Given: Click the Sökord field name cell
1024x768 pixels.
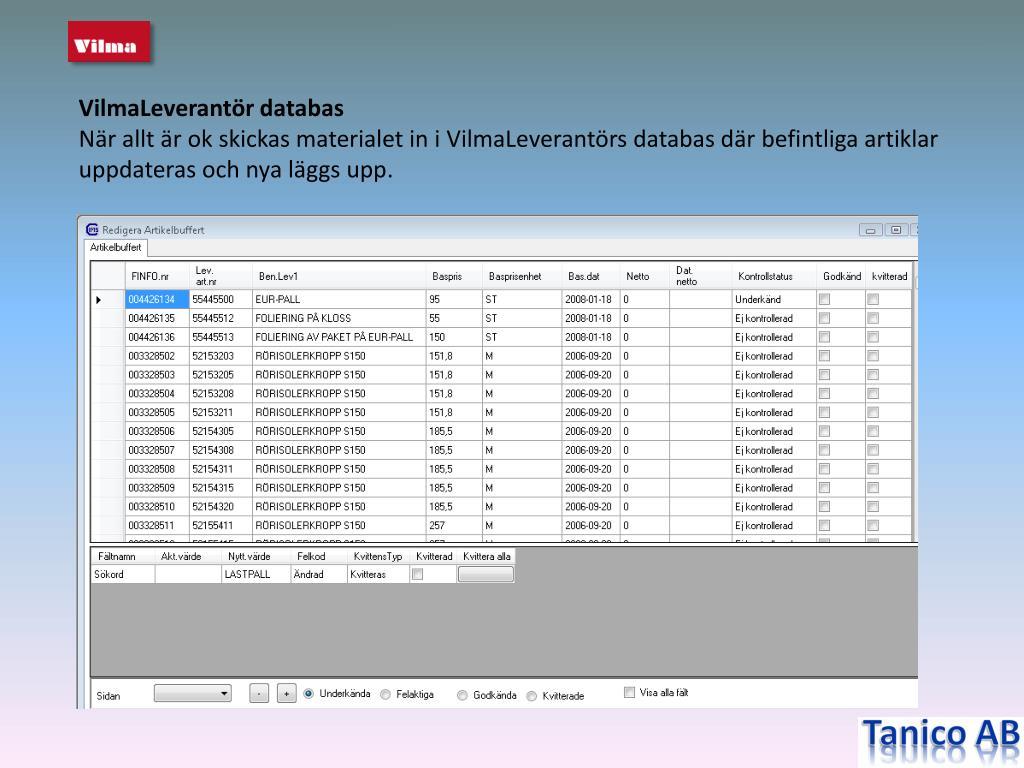Looking at the screenshot, I should [x=123, y=574].
